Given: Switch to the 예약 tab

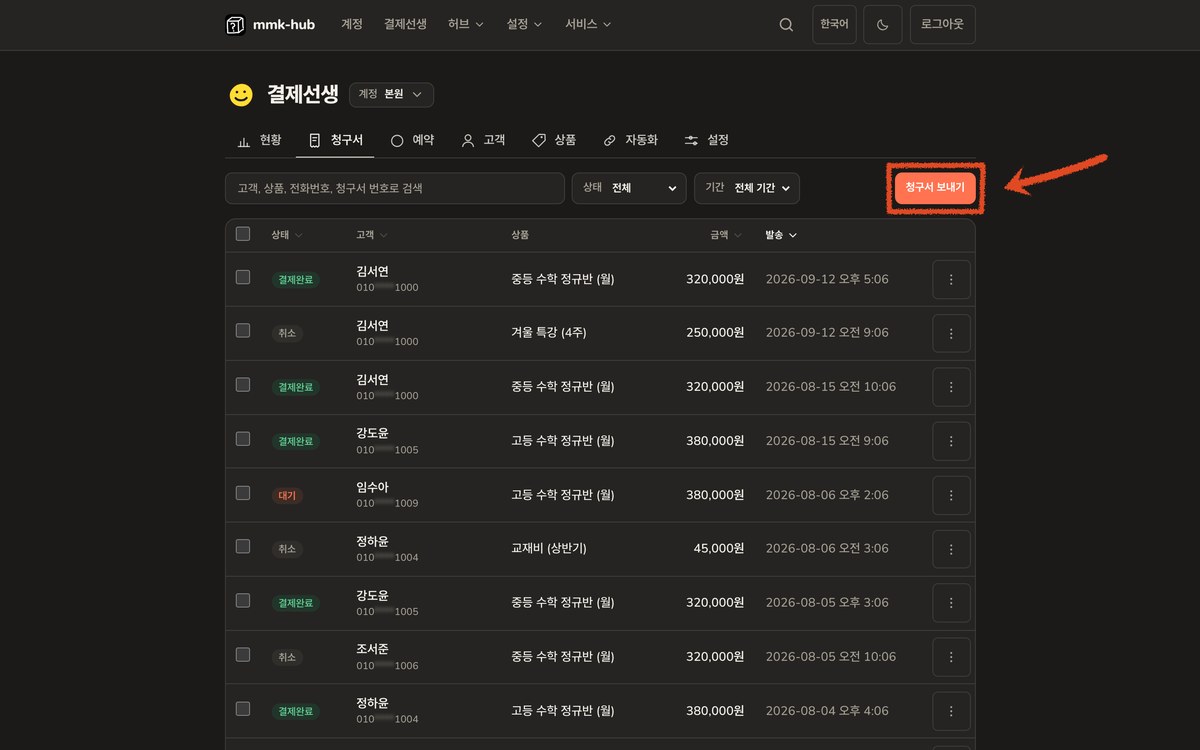Looking at the screenshot, I should (412, 140).
